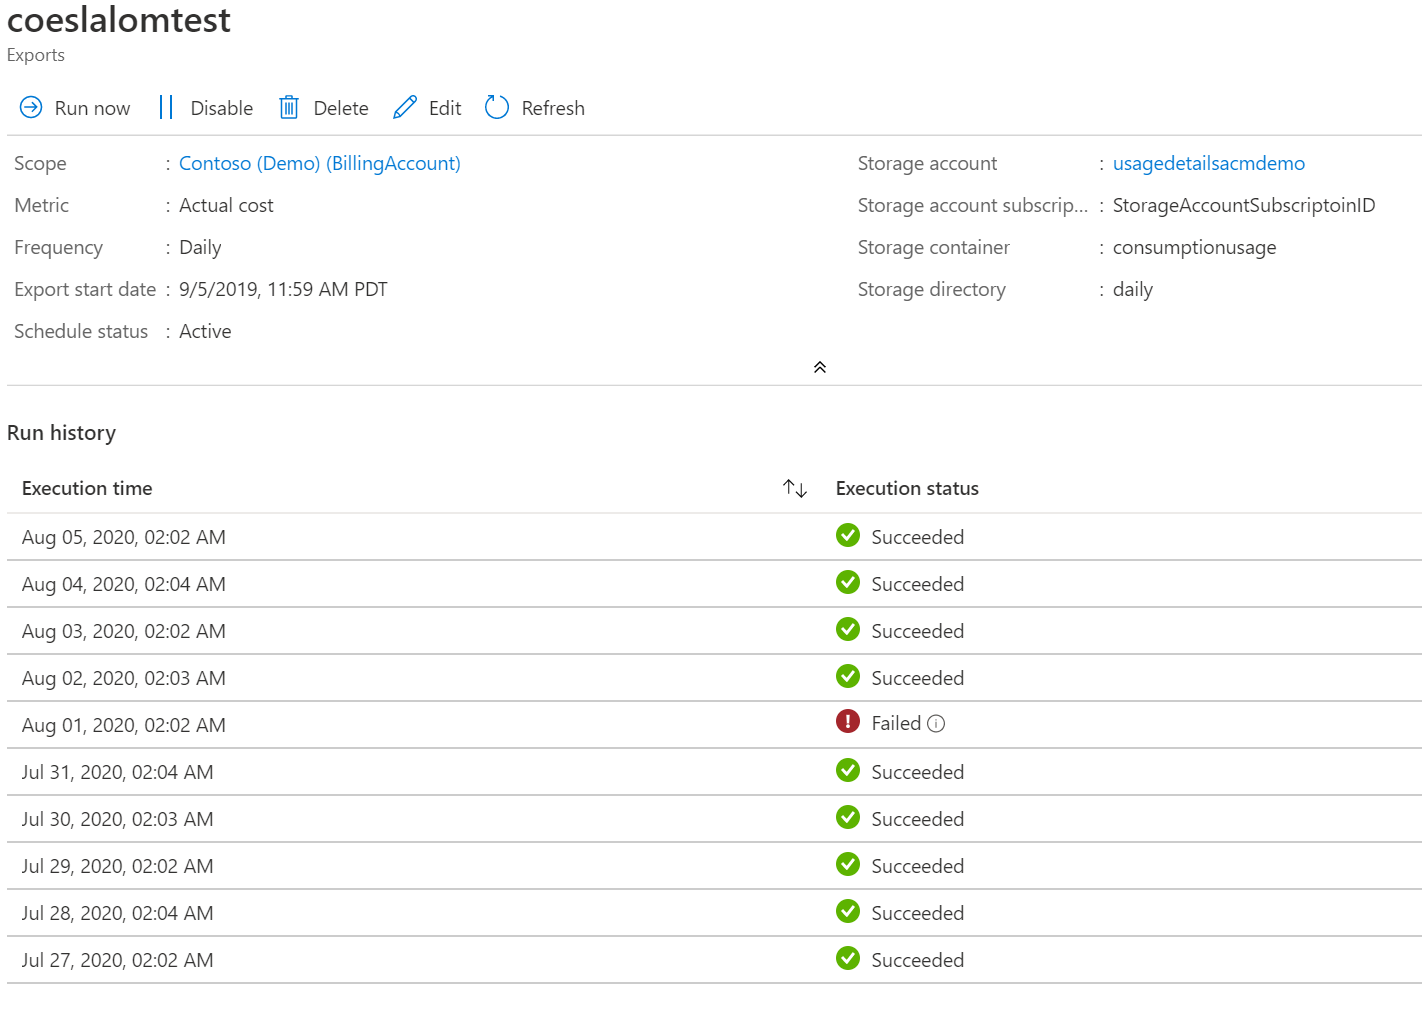This screenshot has width=1422, height=1030.
Task: Click the Delete trash can icon
Action: coord(288,107)
